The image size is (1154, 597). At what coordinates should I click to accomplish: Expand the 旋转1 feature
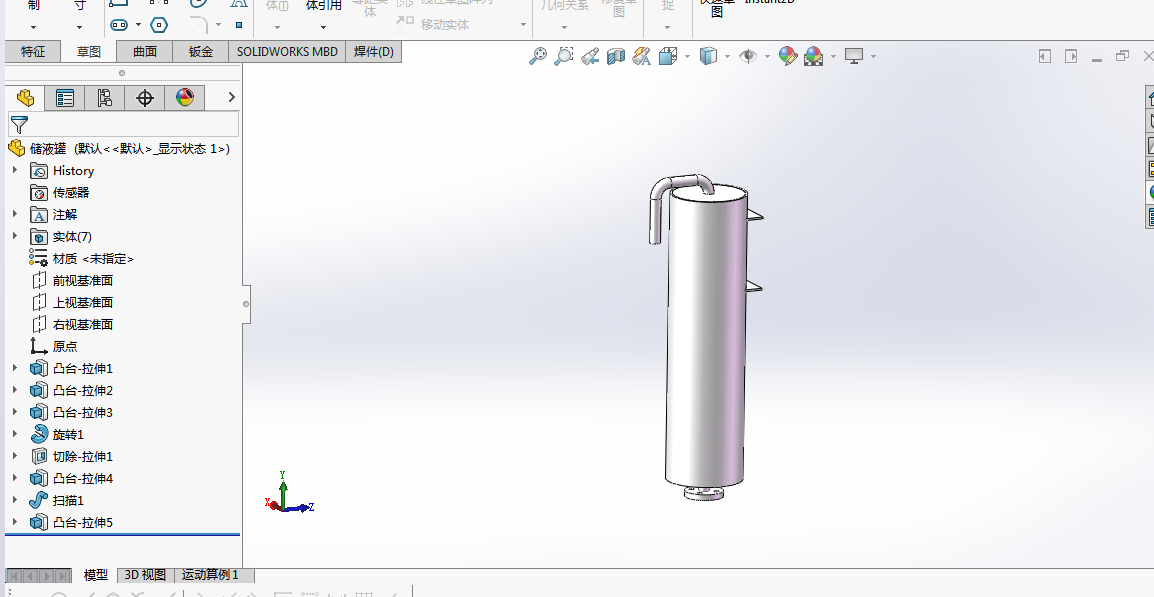(x=15, y=434)
